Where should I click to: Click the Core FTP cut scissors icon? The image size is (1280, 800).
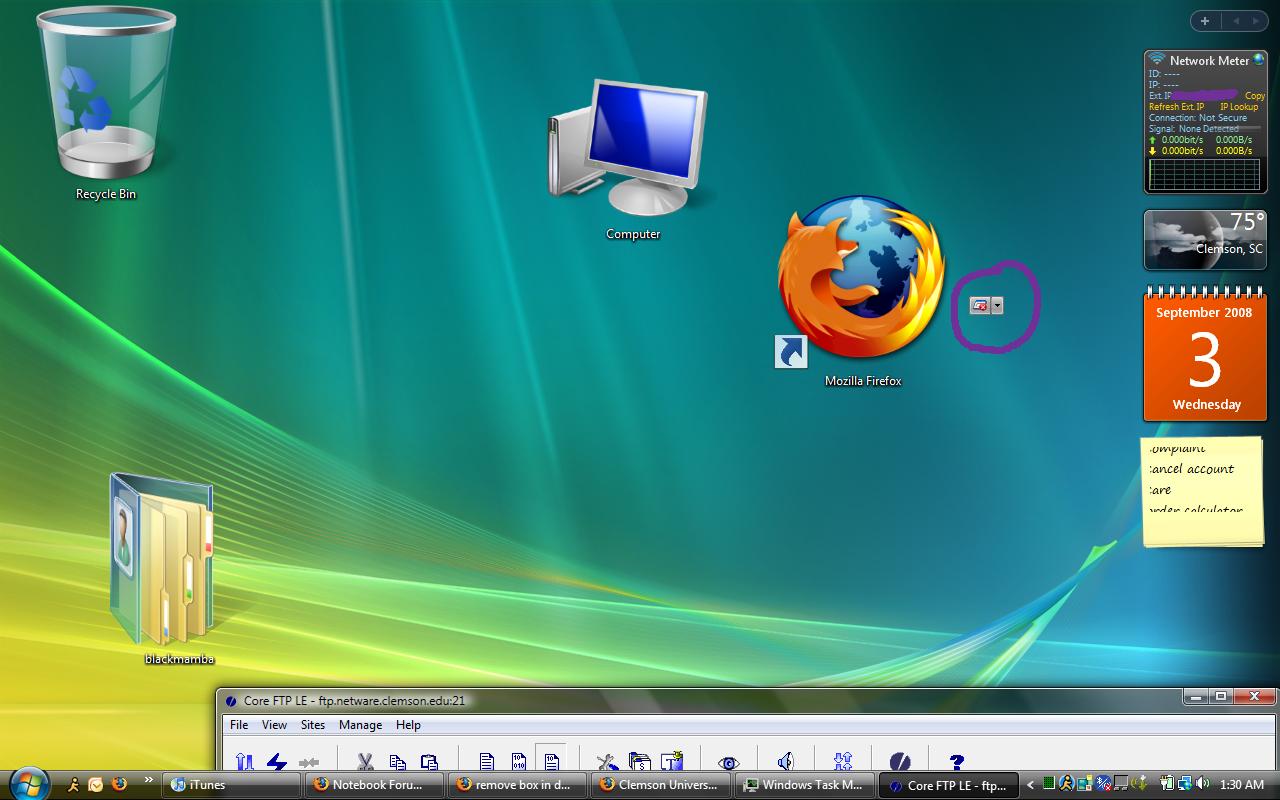[365, 762]
